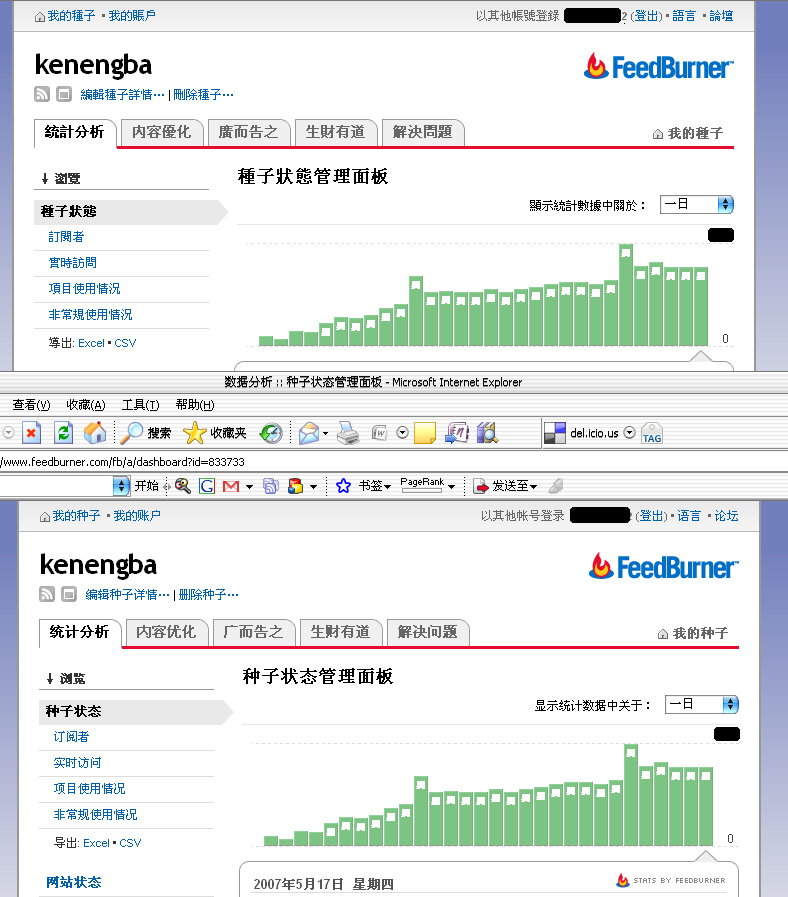The image size is (788, 897).
Task: Switch to the 內容優化 tab
Action: (161, 132)
